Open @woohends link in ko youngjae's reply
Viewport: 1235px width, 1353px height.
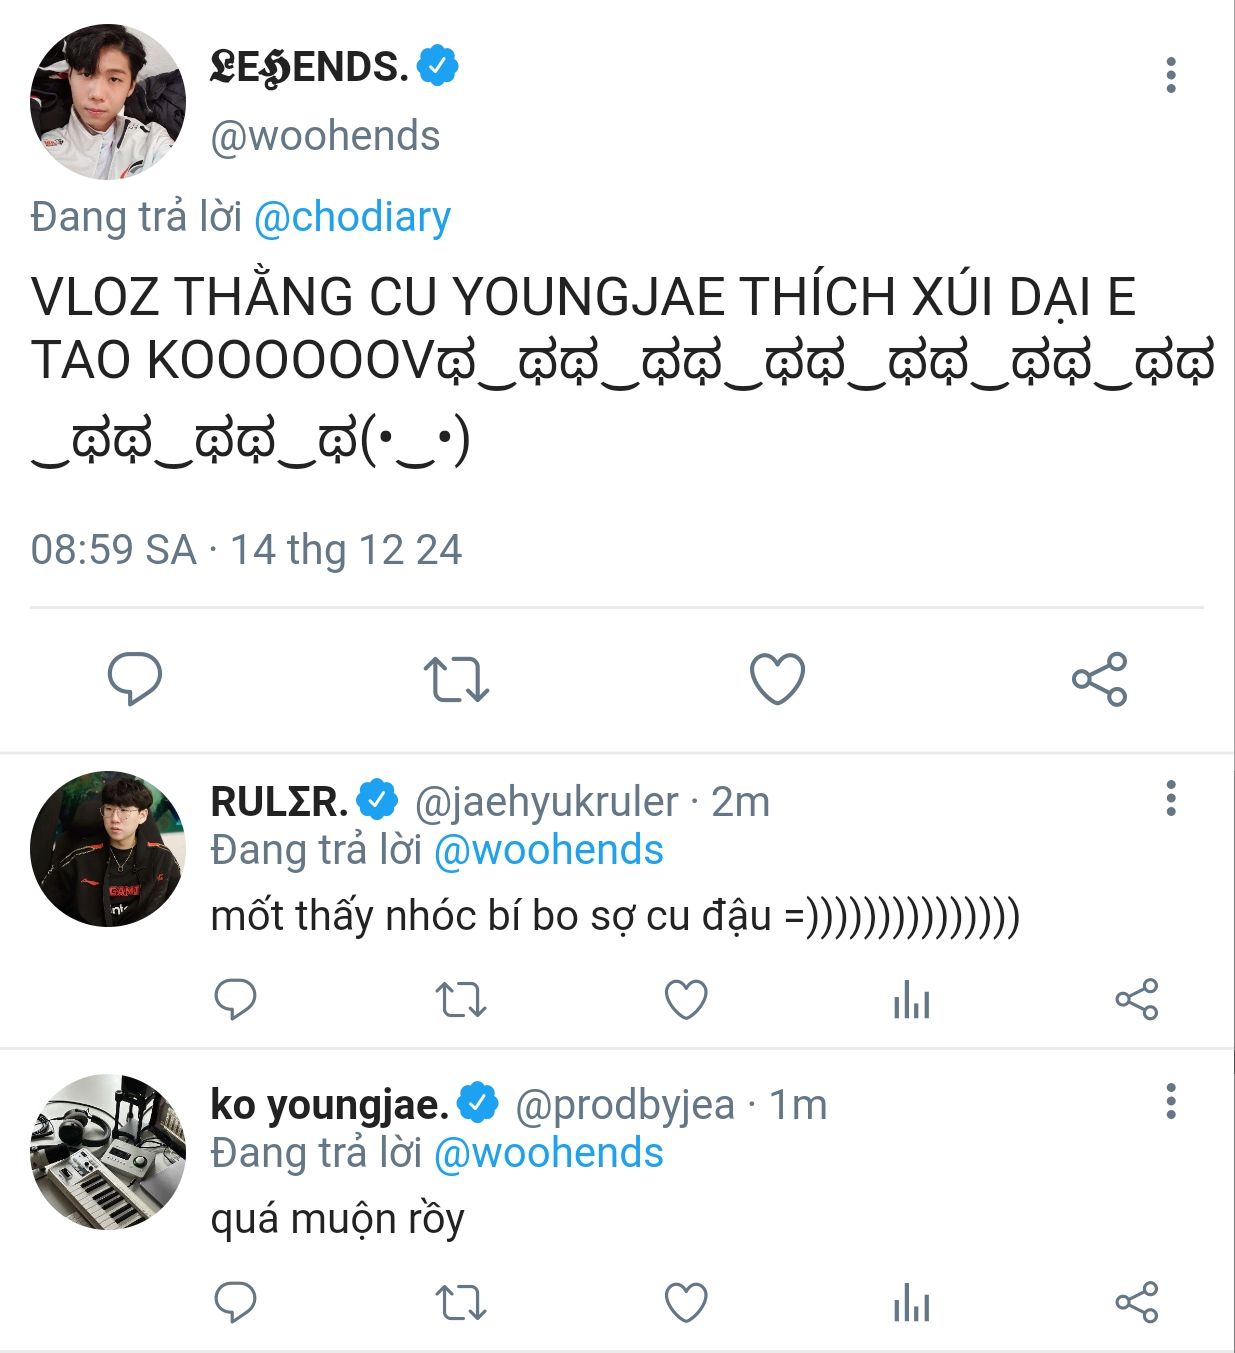(x=549, y=1153)
